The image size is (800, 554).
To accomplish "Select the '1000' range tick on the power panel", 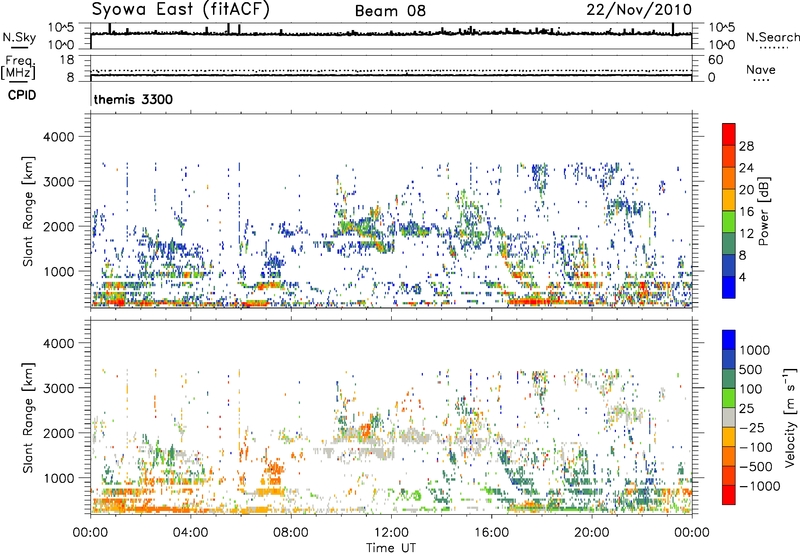I will pos(58,271).
